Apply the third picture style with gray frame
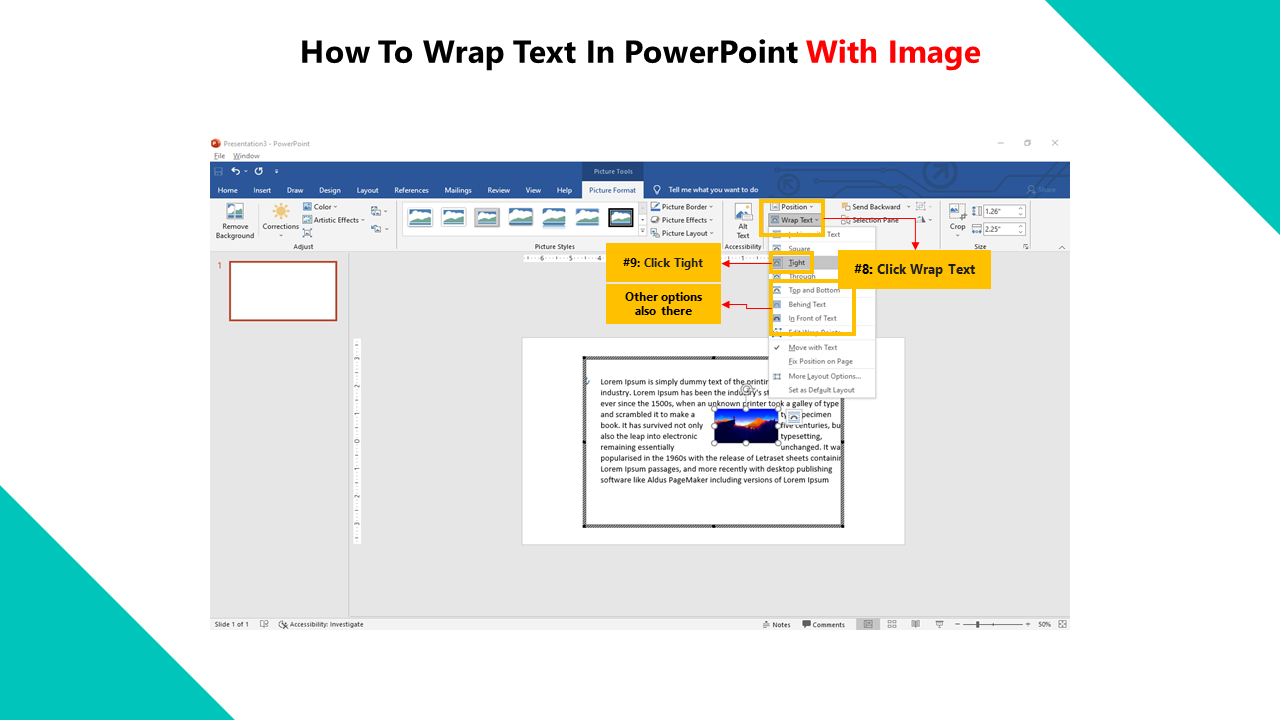The height and width of the screenshot is (720, 1280). coord(487,217)
